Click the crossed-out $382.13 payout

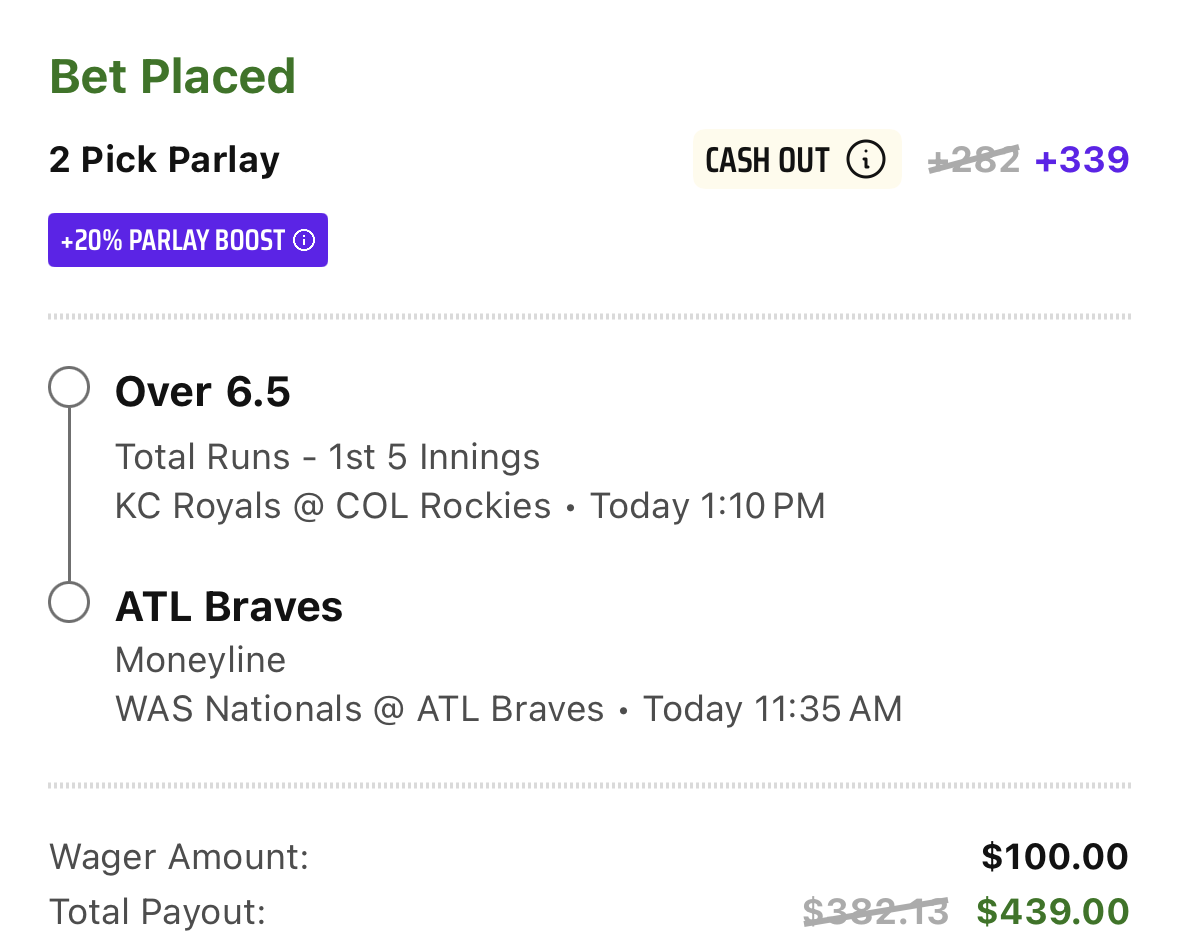point(876,911)
